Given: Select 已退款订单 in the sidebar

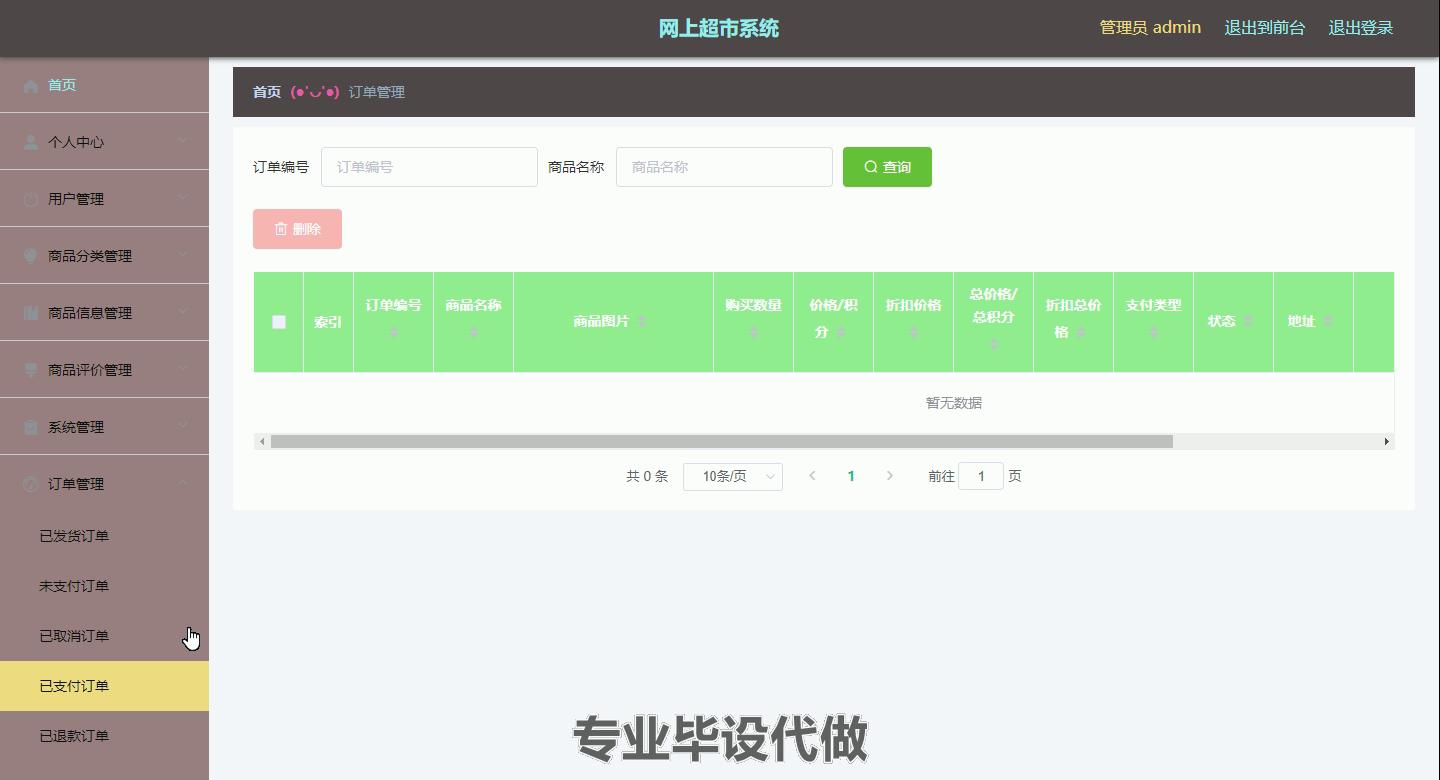Looking at the screenshot, I should 74,736.
